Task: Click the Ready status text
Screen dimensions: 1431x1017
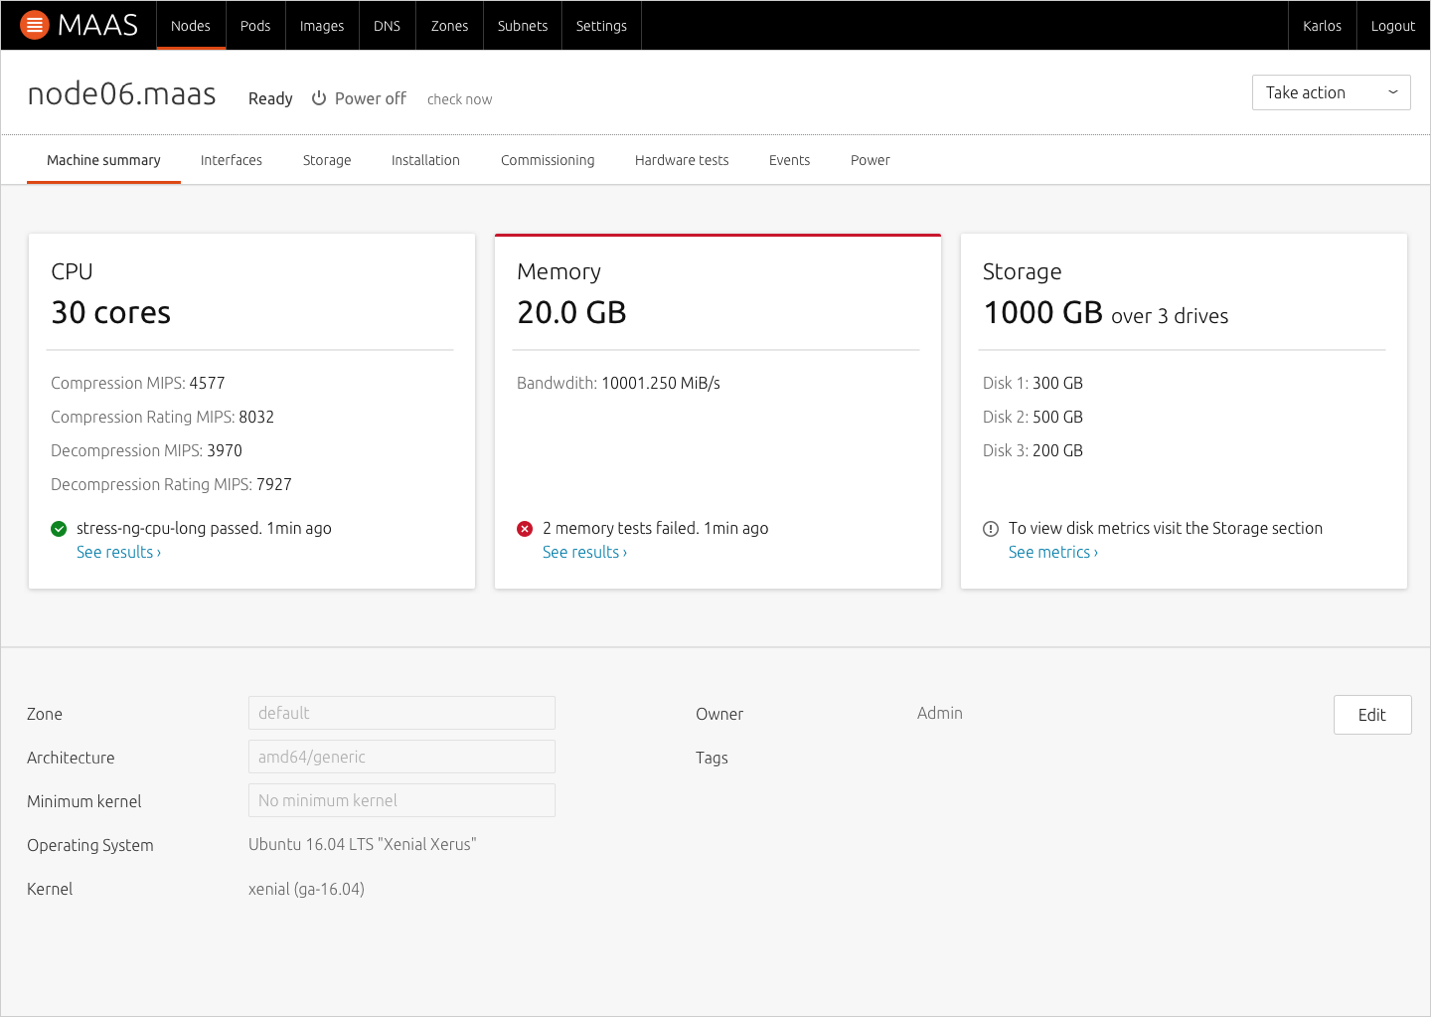Action: tap(270, 98)
